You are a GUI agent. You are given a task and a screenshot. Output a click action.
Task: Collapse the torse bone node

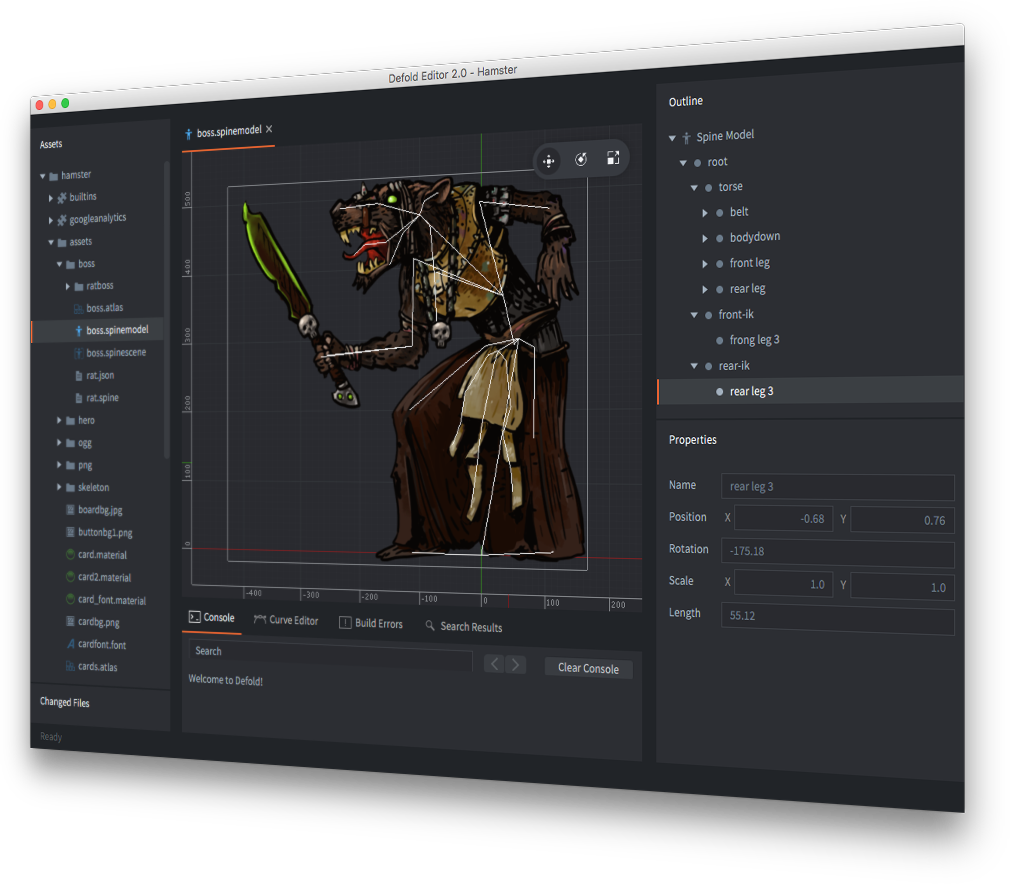tap(694, 188)
